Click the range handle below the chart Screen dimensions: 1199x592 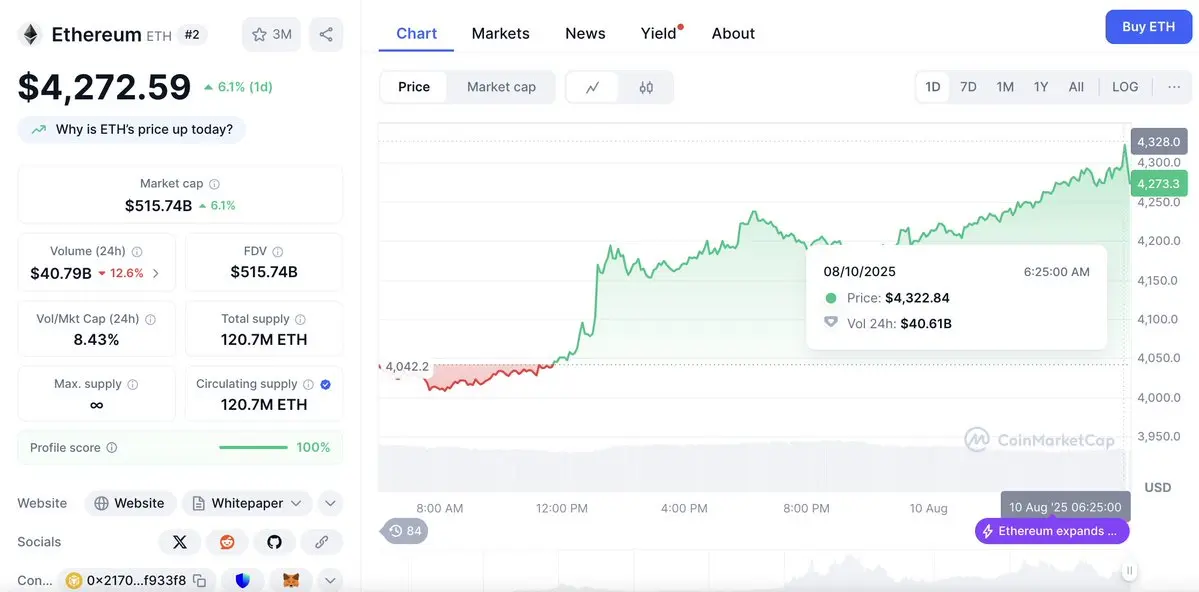click(1129, 570)
